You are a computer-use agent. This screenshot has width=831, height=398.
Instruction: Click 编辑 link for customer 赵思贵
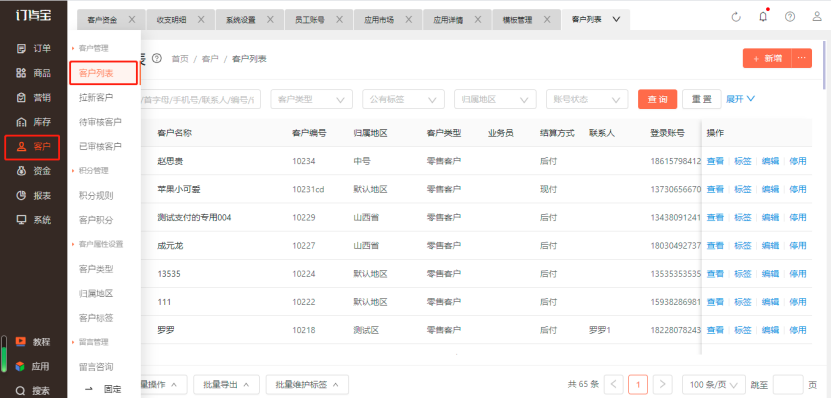pos(770,161)
